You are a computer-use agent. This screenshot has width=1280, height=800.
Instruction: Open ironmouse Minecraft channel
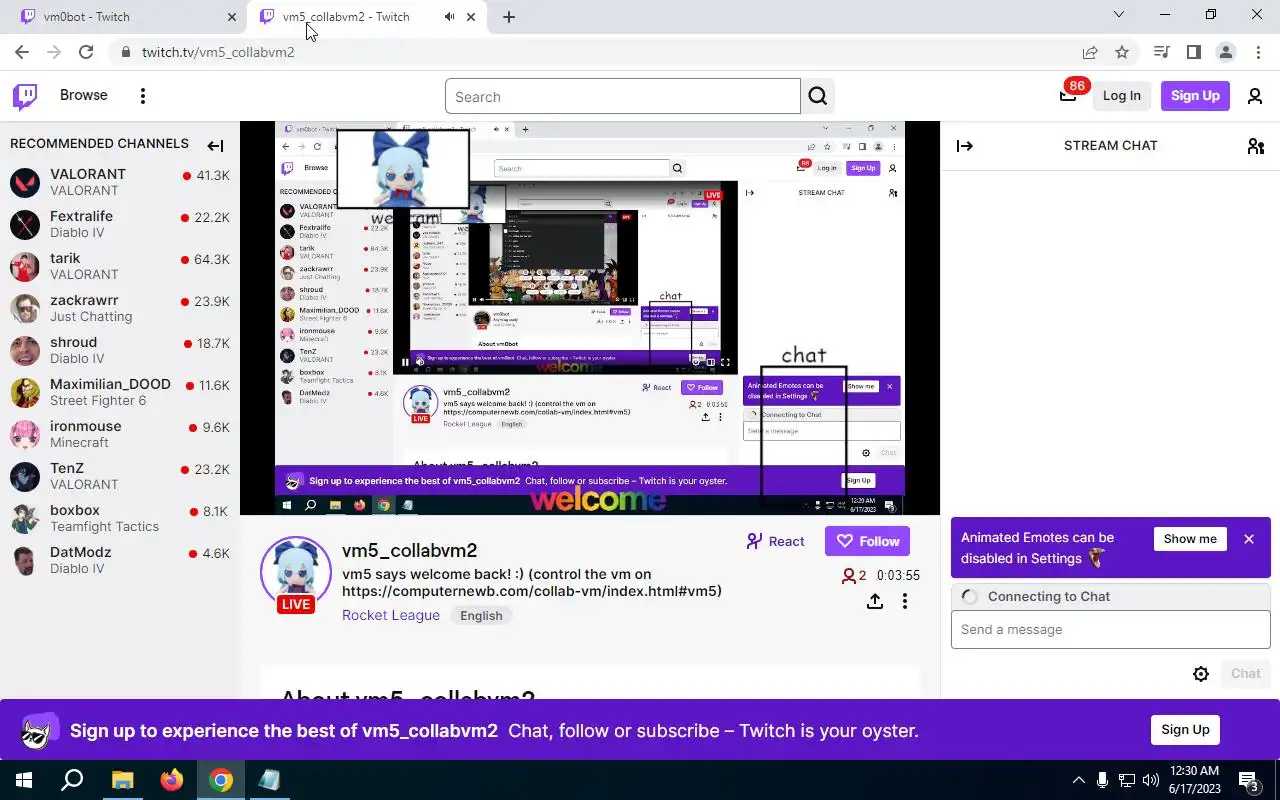[120, 434]
